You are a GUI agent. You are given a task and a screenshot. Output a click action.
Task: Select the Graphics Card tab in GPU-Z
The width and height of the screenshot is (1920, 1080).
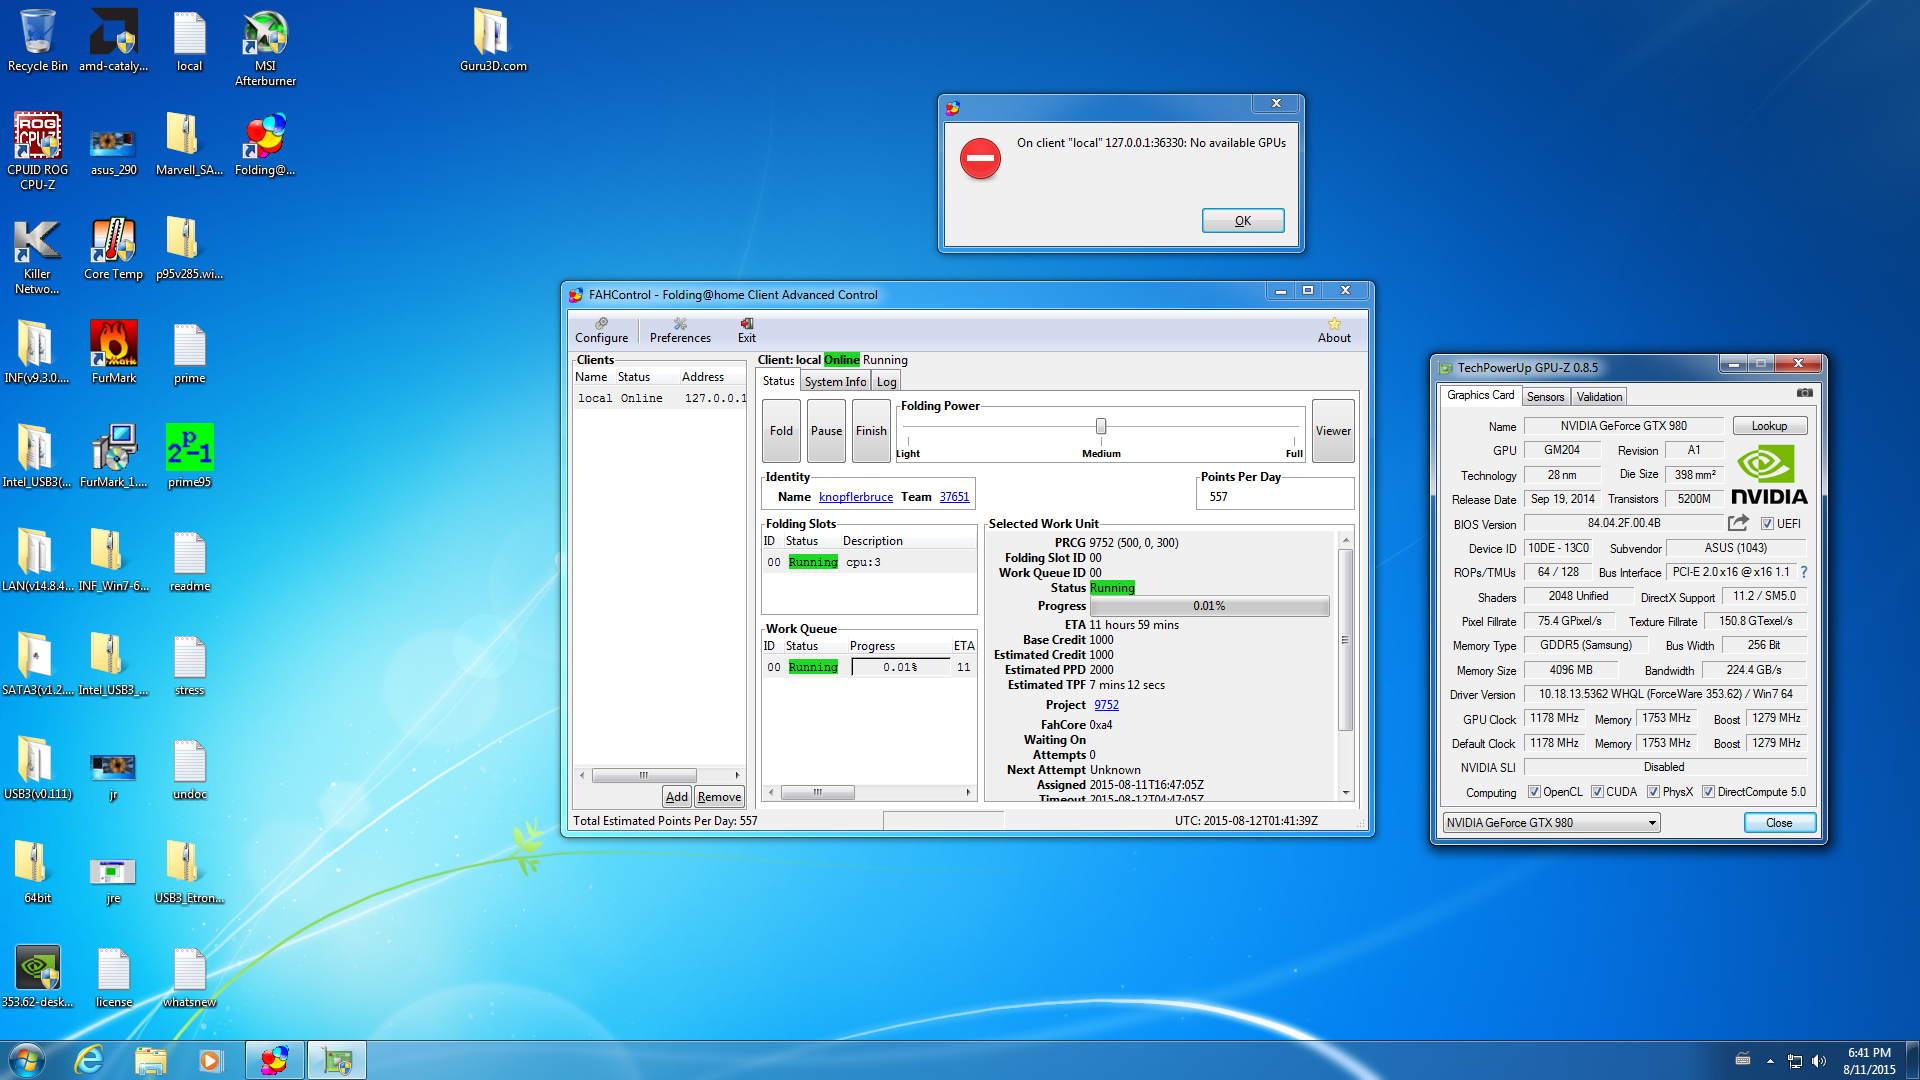coord(1480,395)
